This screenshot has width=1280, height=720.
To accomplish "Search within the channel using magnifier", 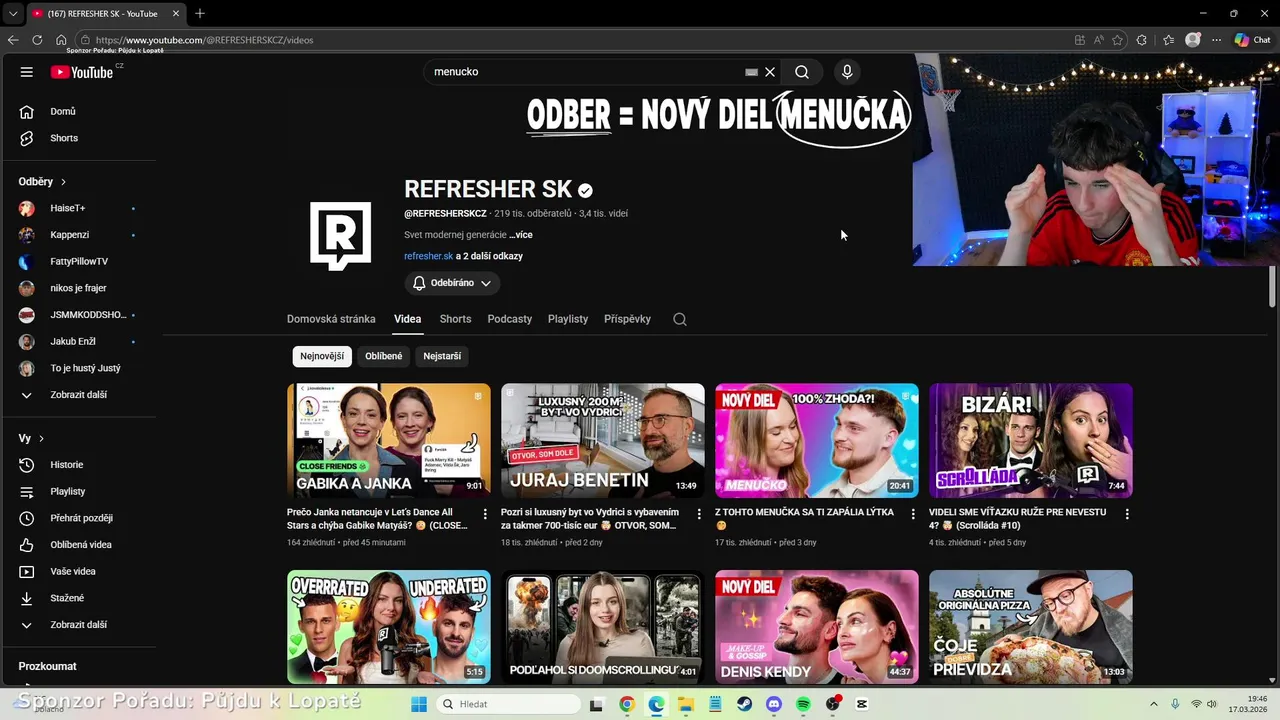I will click(x=680, y=319).
